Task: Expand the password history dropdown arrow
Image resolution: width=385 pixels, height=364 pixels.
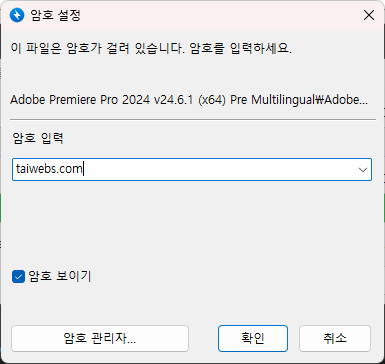Action: point(363,170)
